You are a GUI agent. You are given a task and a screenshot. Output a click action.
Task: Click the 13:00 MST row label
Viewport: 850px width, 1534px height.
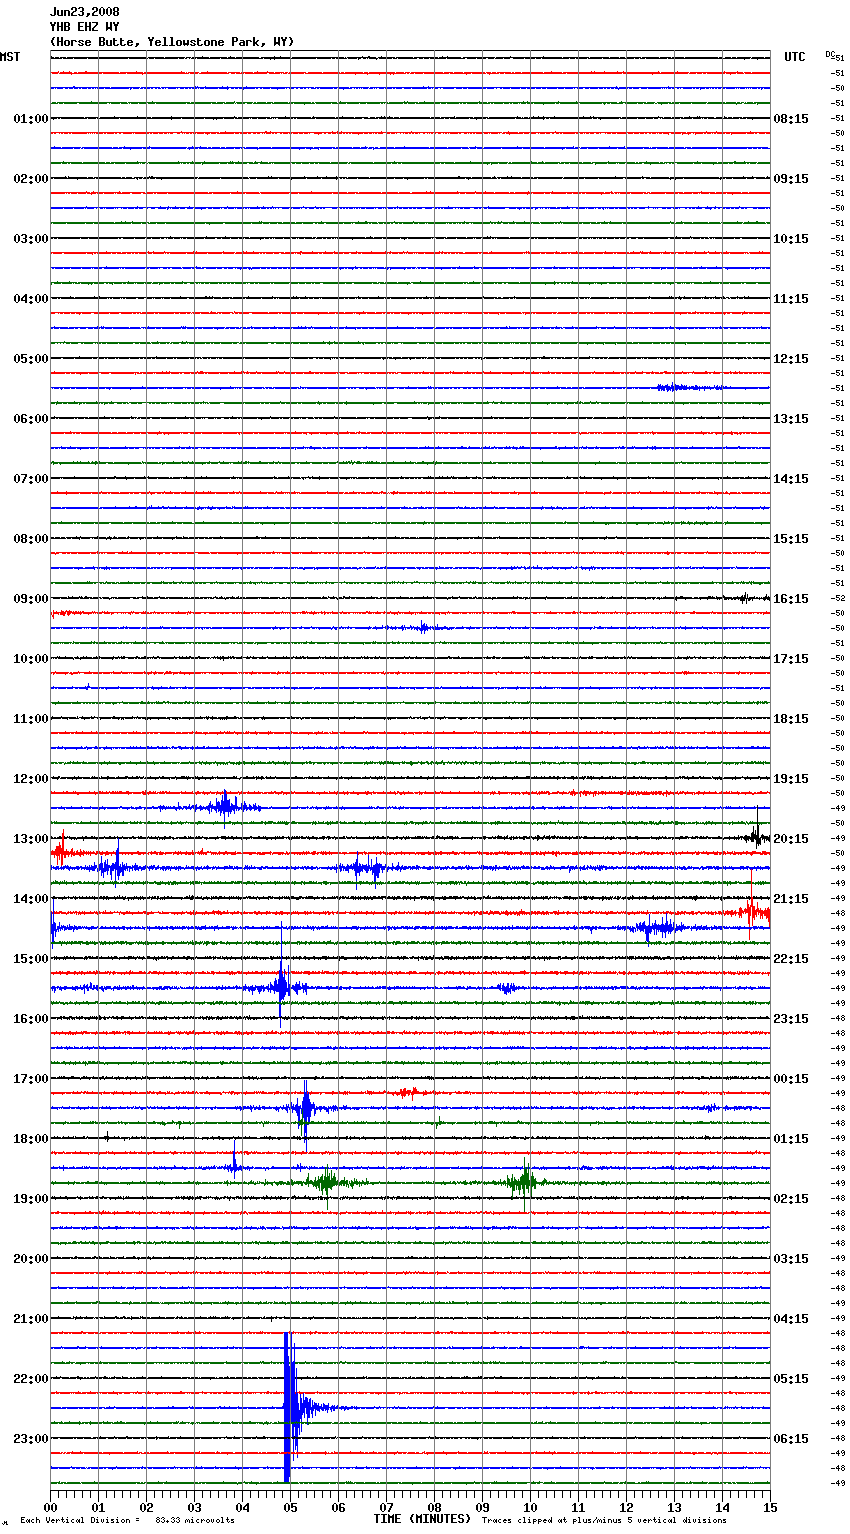point(31,839)
